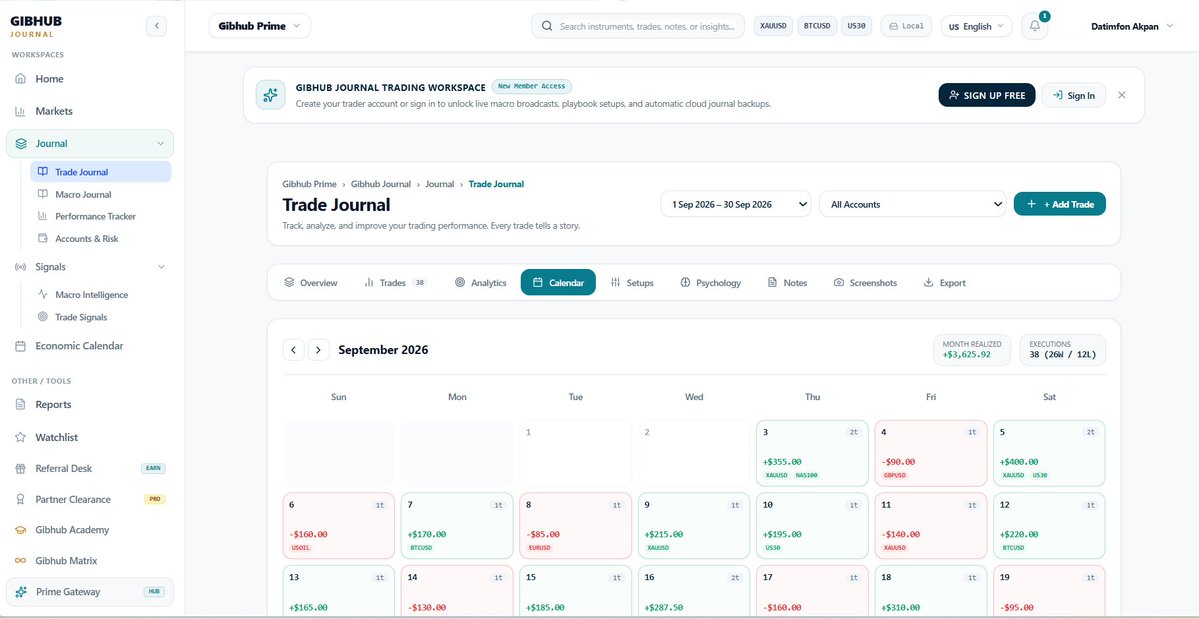Switch to the Psychology tab

[710, 283]
